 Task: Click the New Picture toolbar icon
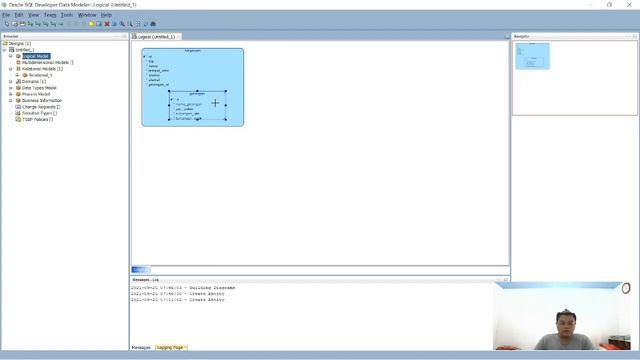[99, 24]
